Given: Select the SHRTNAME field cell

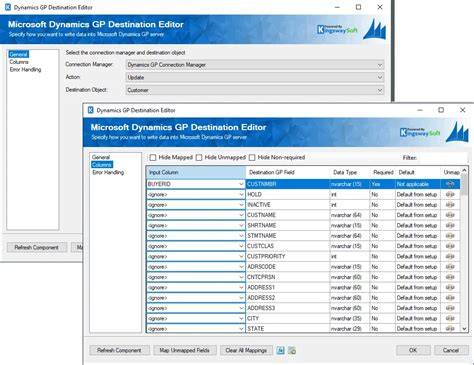Looking at the screenshot, I should [x=288, y=225].
